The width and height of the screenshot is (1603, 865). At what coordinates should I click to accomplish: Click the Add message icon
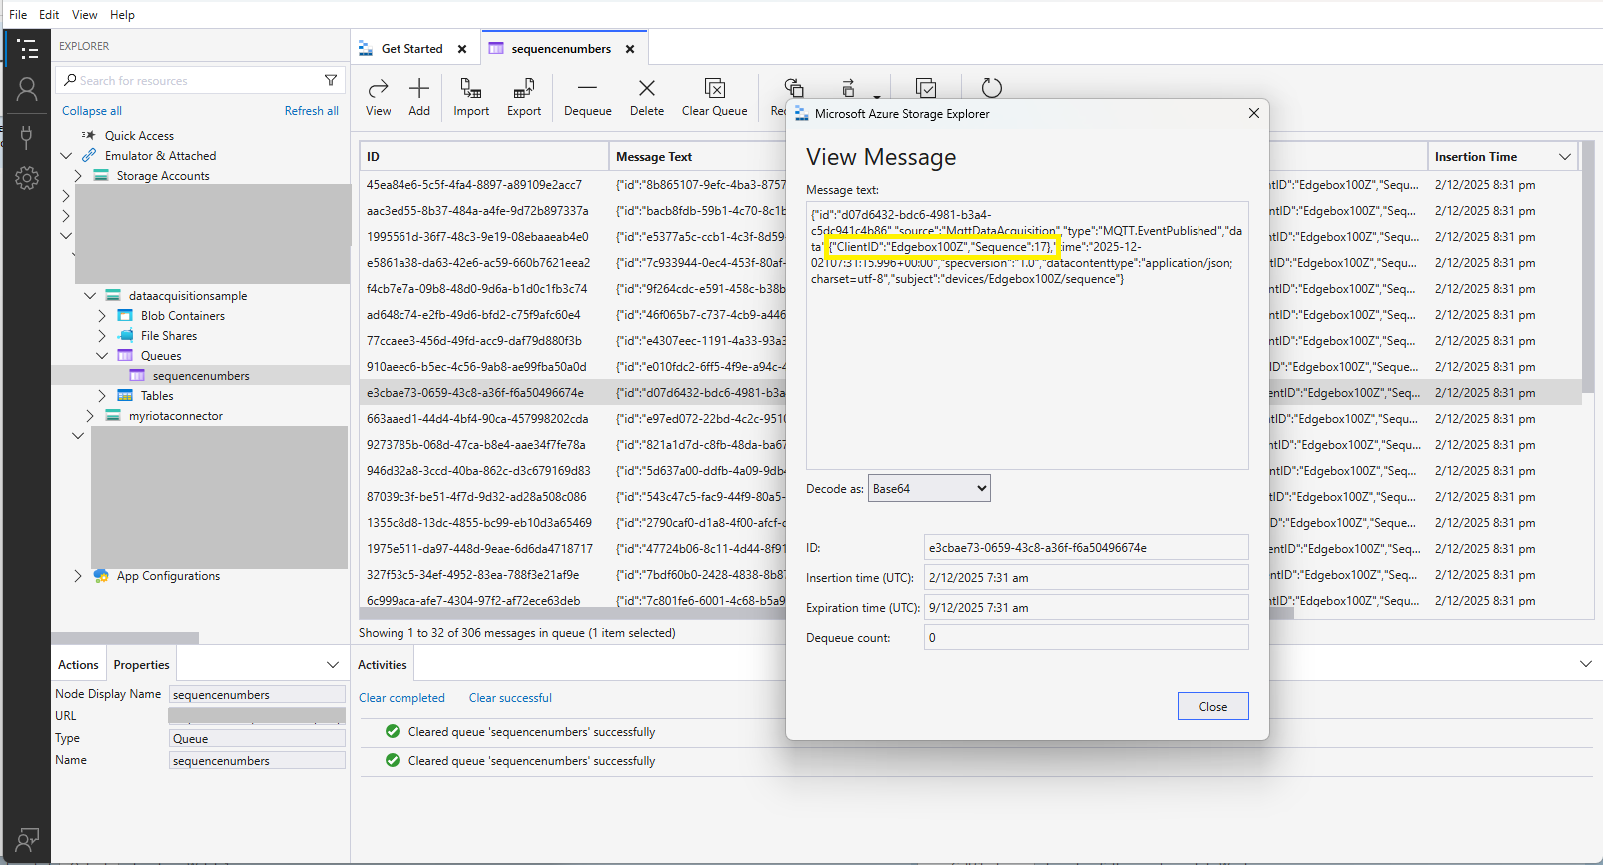(x=419, y=90)
